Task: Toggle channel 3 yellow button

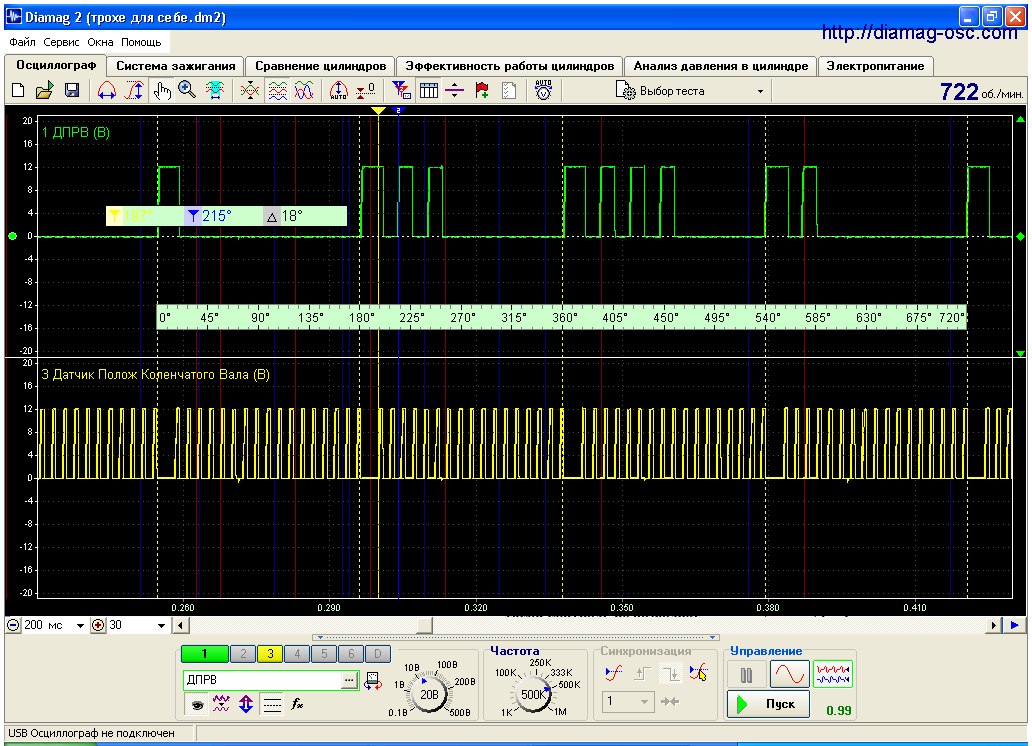Action: (270, 654)
